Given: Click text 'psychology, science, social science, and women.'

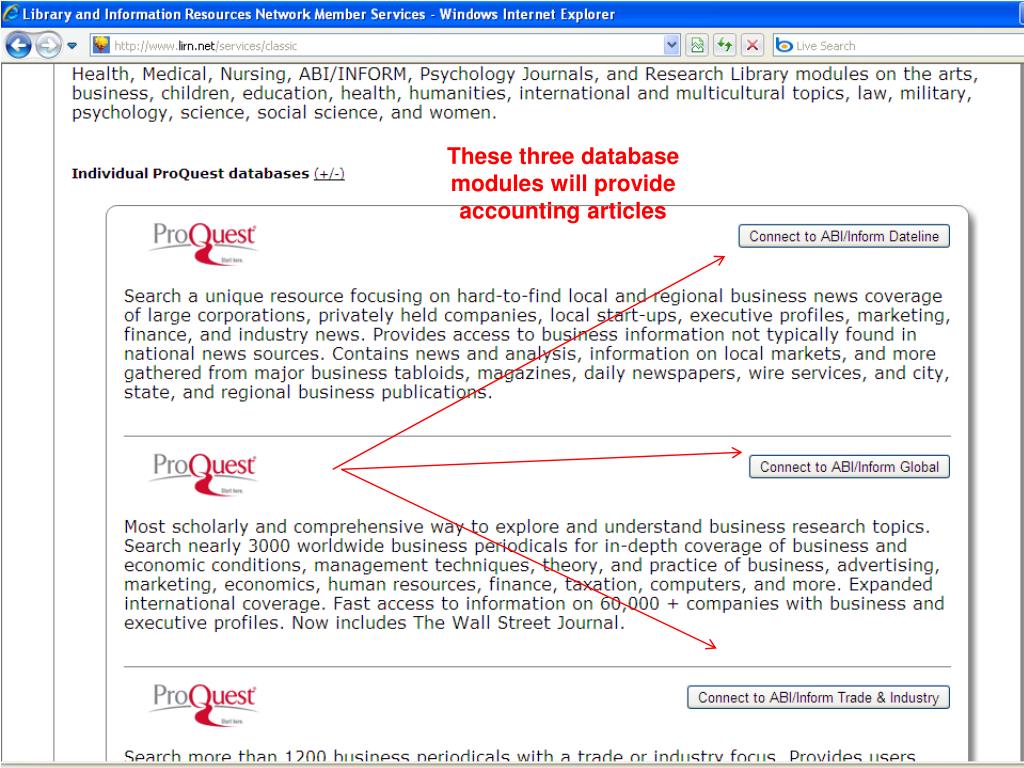Looking at the screenshot, I should click(284, 113).
